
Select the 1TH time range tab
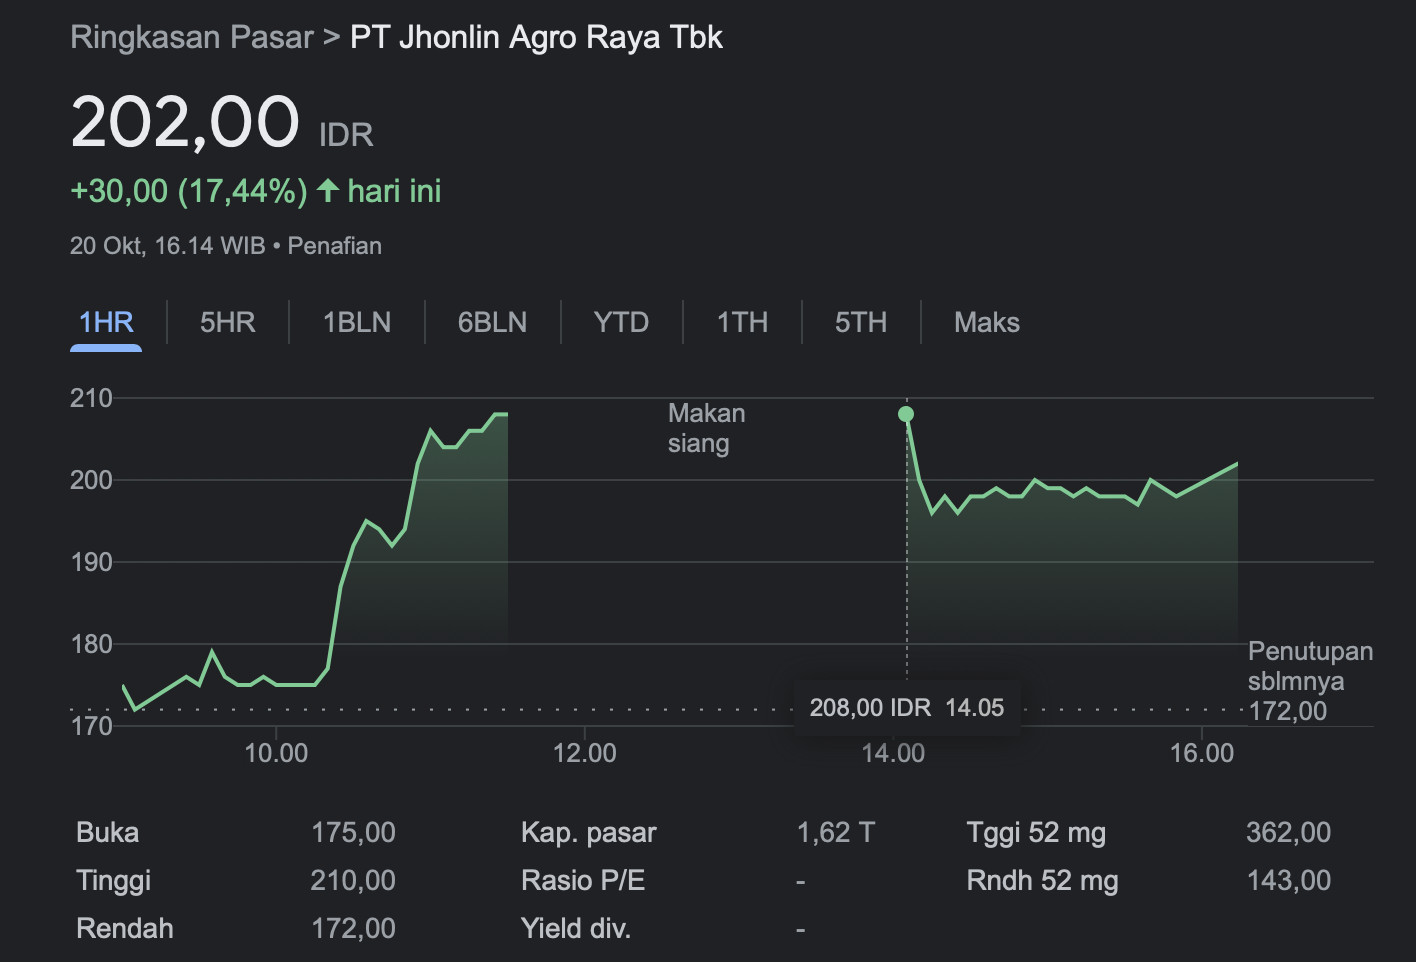742,322
